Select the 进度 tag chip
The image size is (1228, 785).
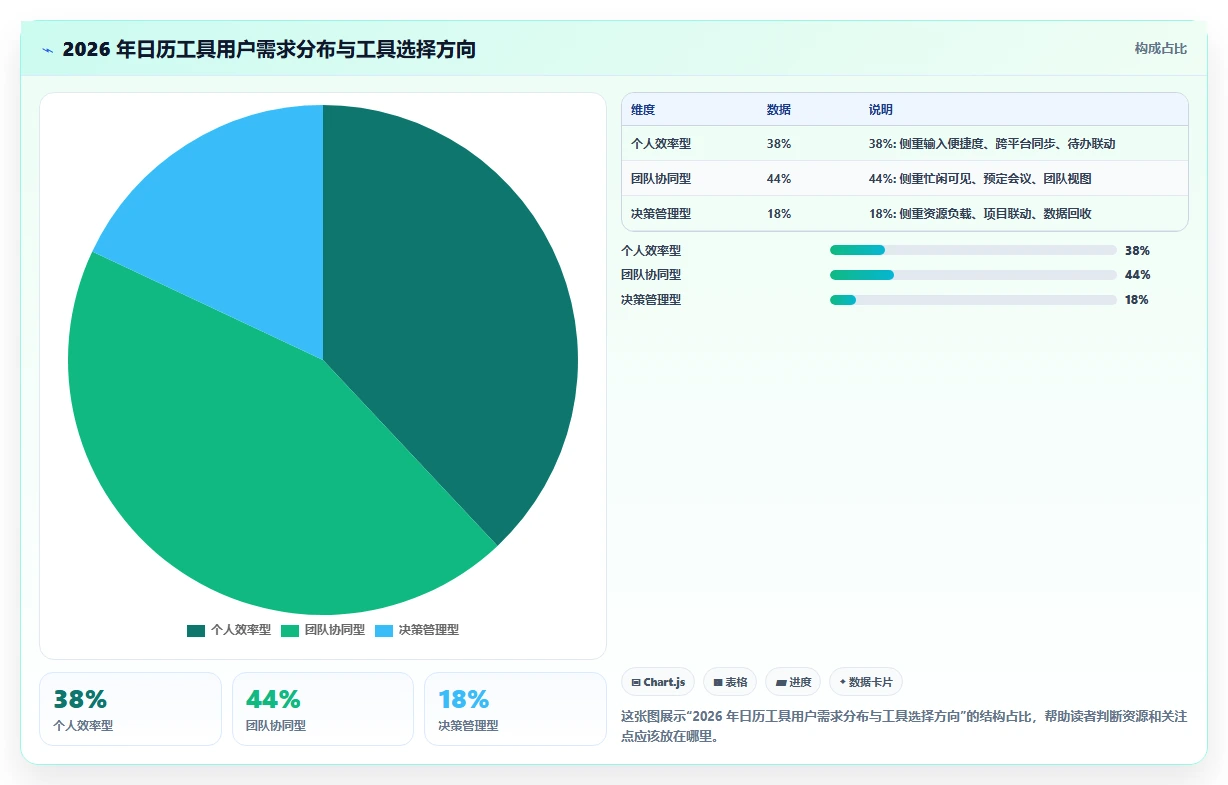point(793,682)
